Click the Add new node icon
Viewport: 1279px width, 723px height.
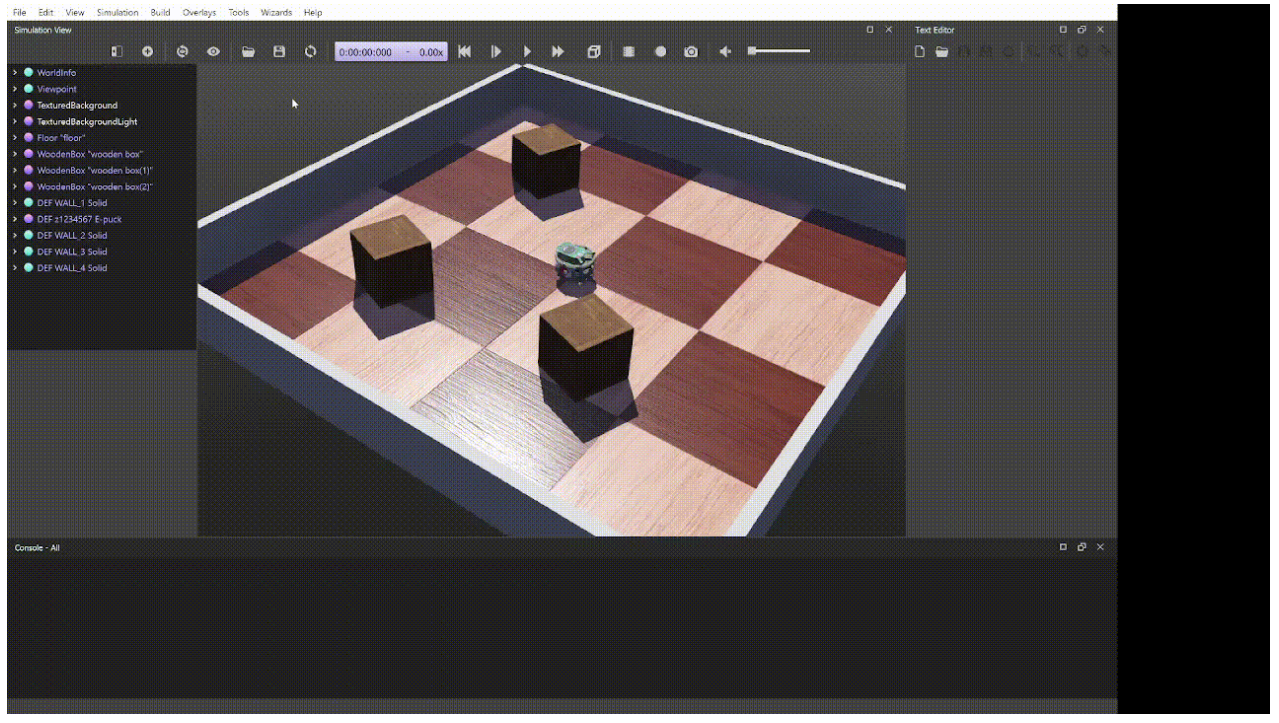pos(148,52)
